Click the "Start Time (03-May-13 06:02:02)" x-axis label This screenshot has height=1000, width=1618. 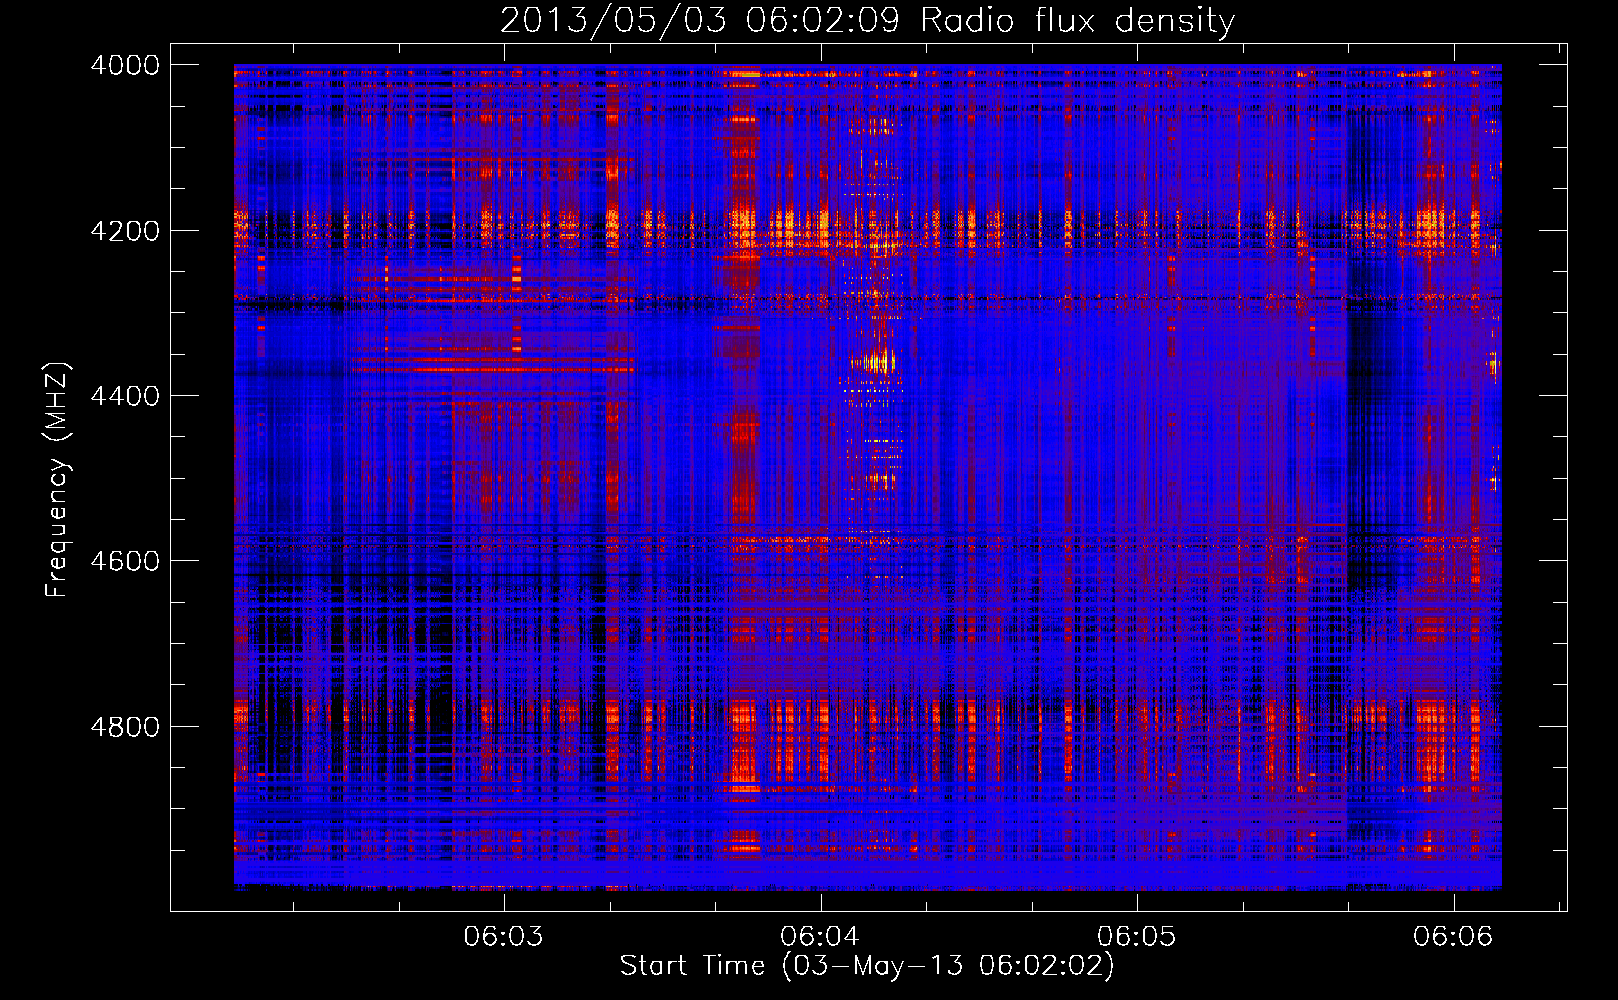(x=866, y=966)
